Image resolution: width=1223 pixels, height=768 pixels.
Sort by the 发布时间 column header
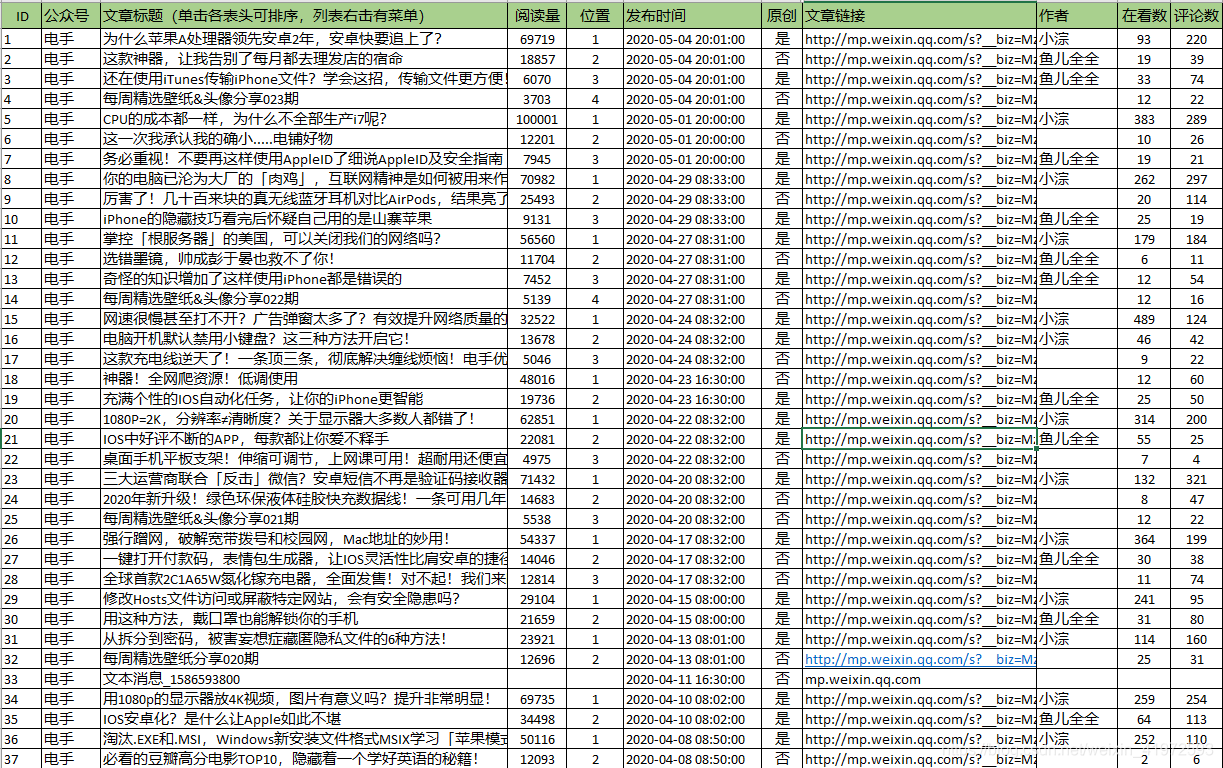692,17
